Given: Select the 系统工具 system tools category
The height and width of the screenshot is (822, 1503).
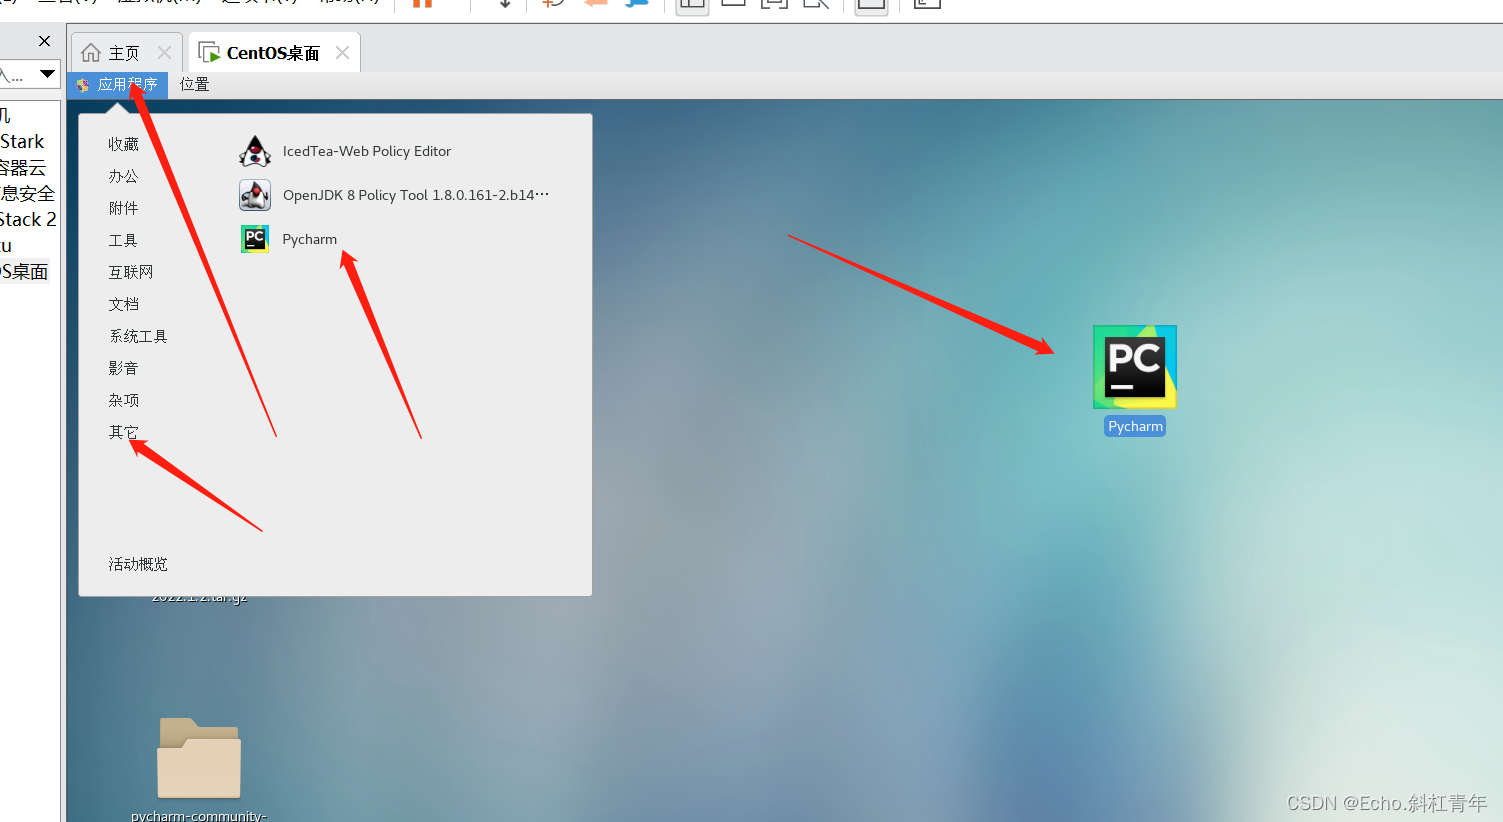Looking at the screenshot, I should (138, 336).
